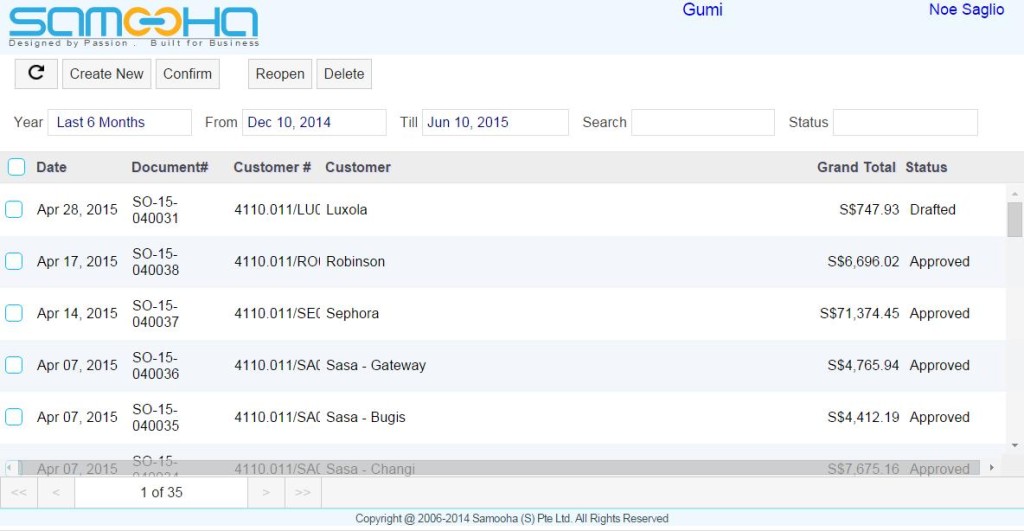Click grand total S$4,765.94

[863, 365]
